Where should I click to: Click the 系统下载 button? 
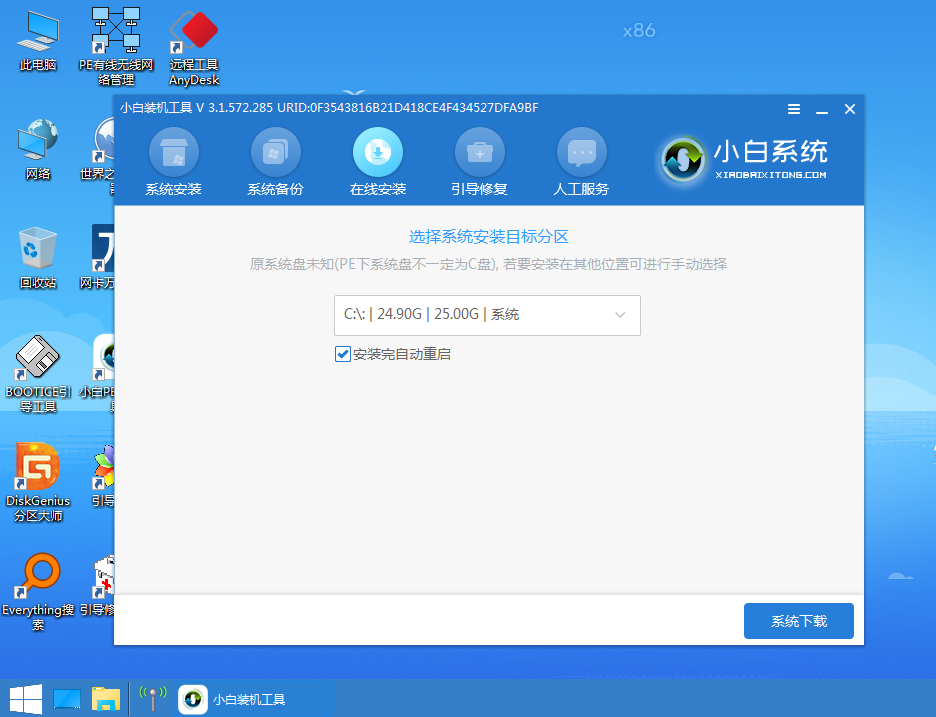click(799, 621)
